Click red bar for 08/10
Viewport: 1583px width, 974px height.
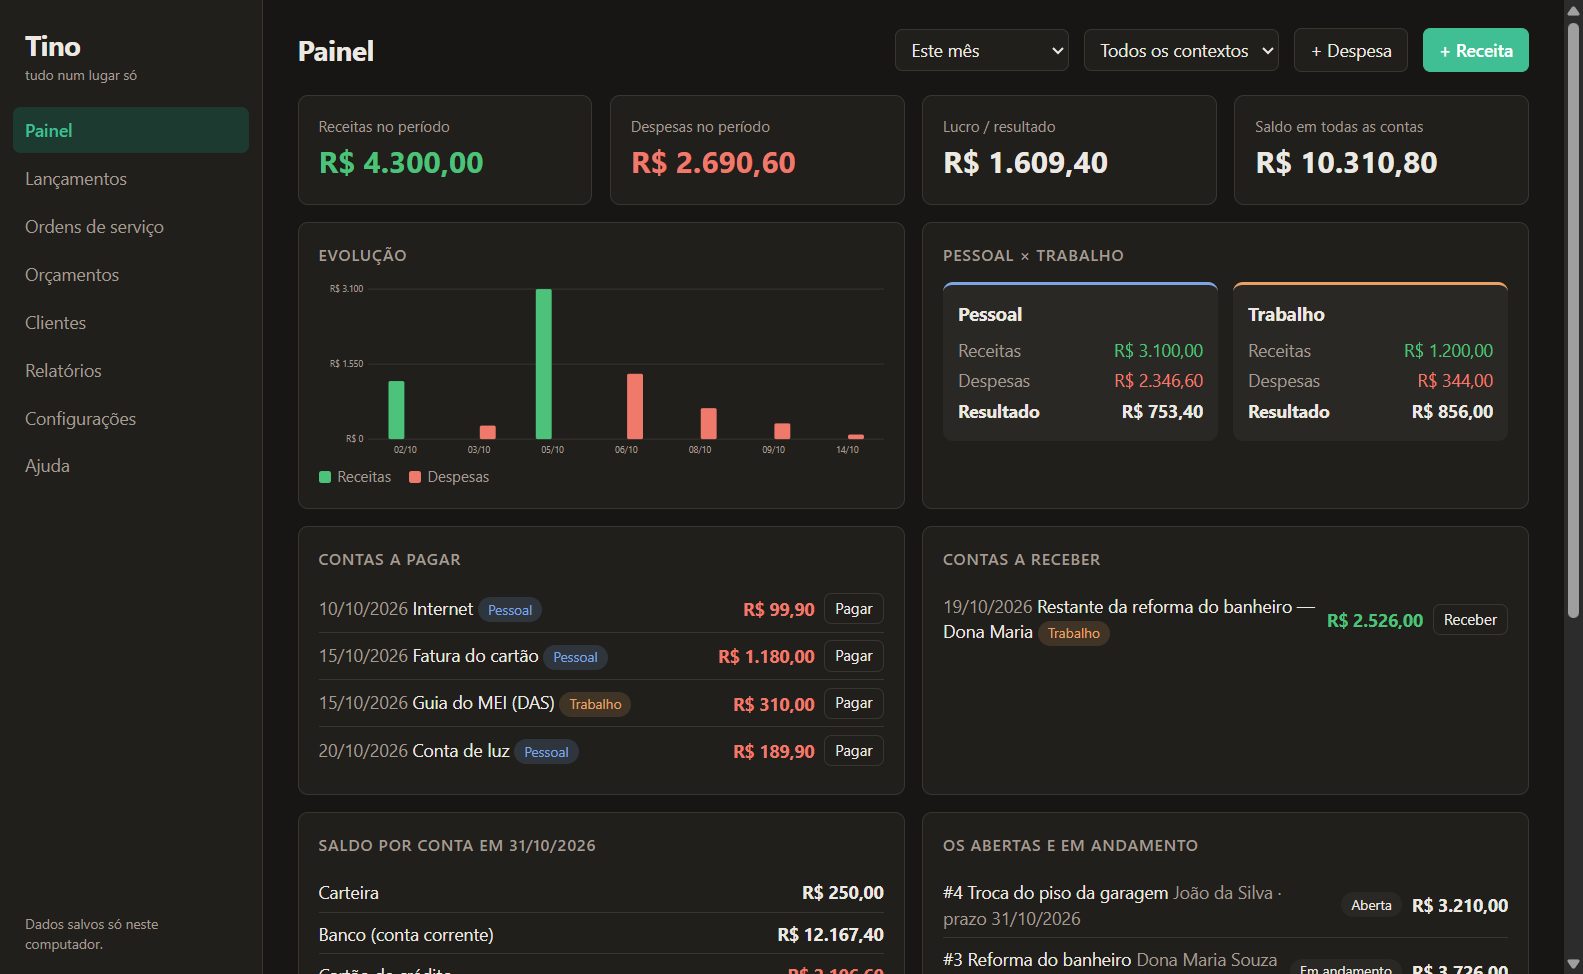(709, 424)
